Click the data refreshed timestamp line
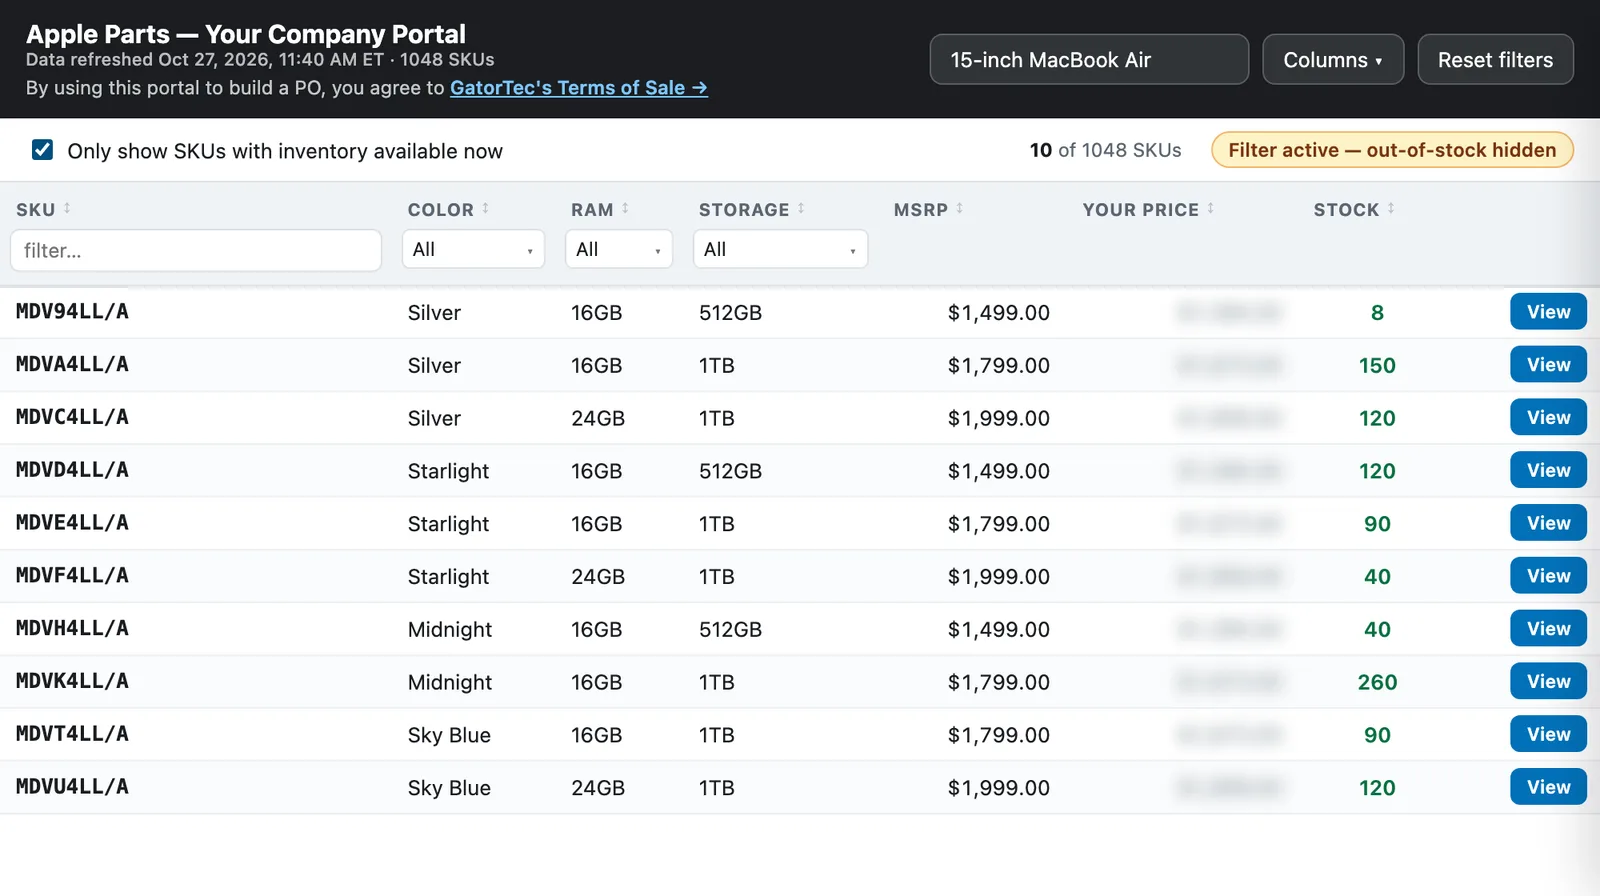Viewport: 1600px width, 896px height. click(260, 60)
